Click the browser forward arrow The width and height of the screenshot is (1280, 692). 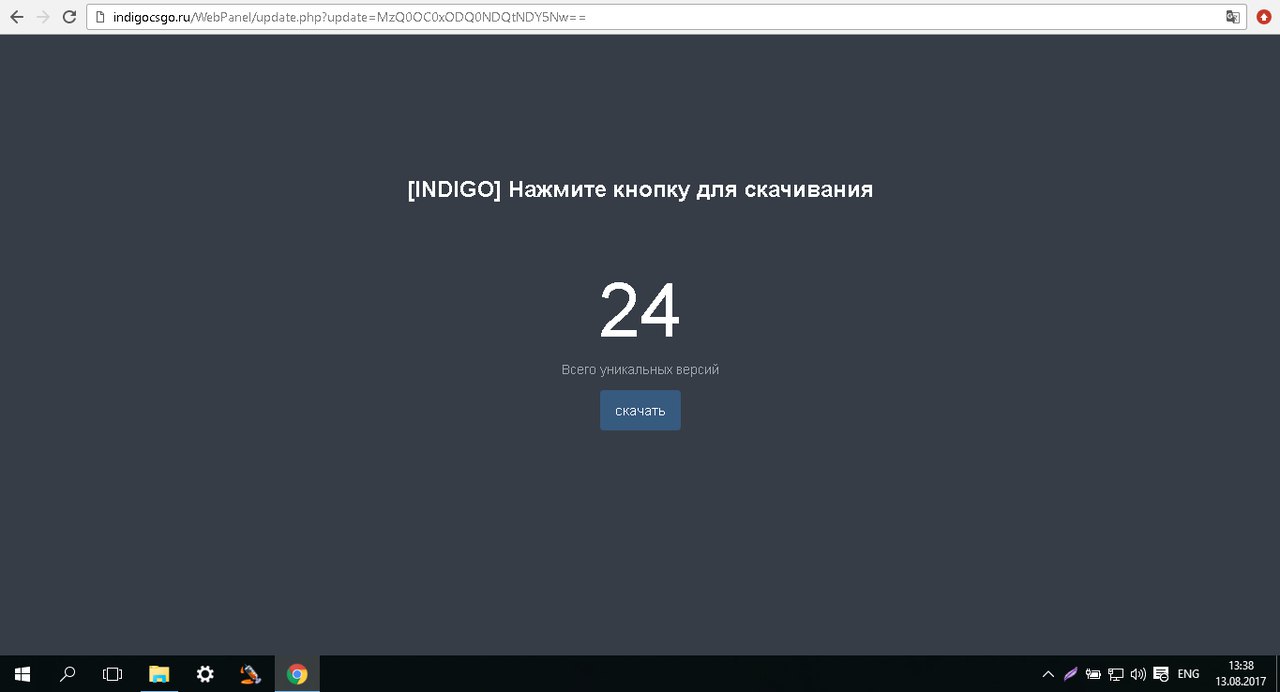coord(43,17)
